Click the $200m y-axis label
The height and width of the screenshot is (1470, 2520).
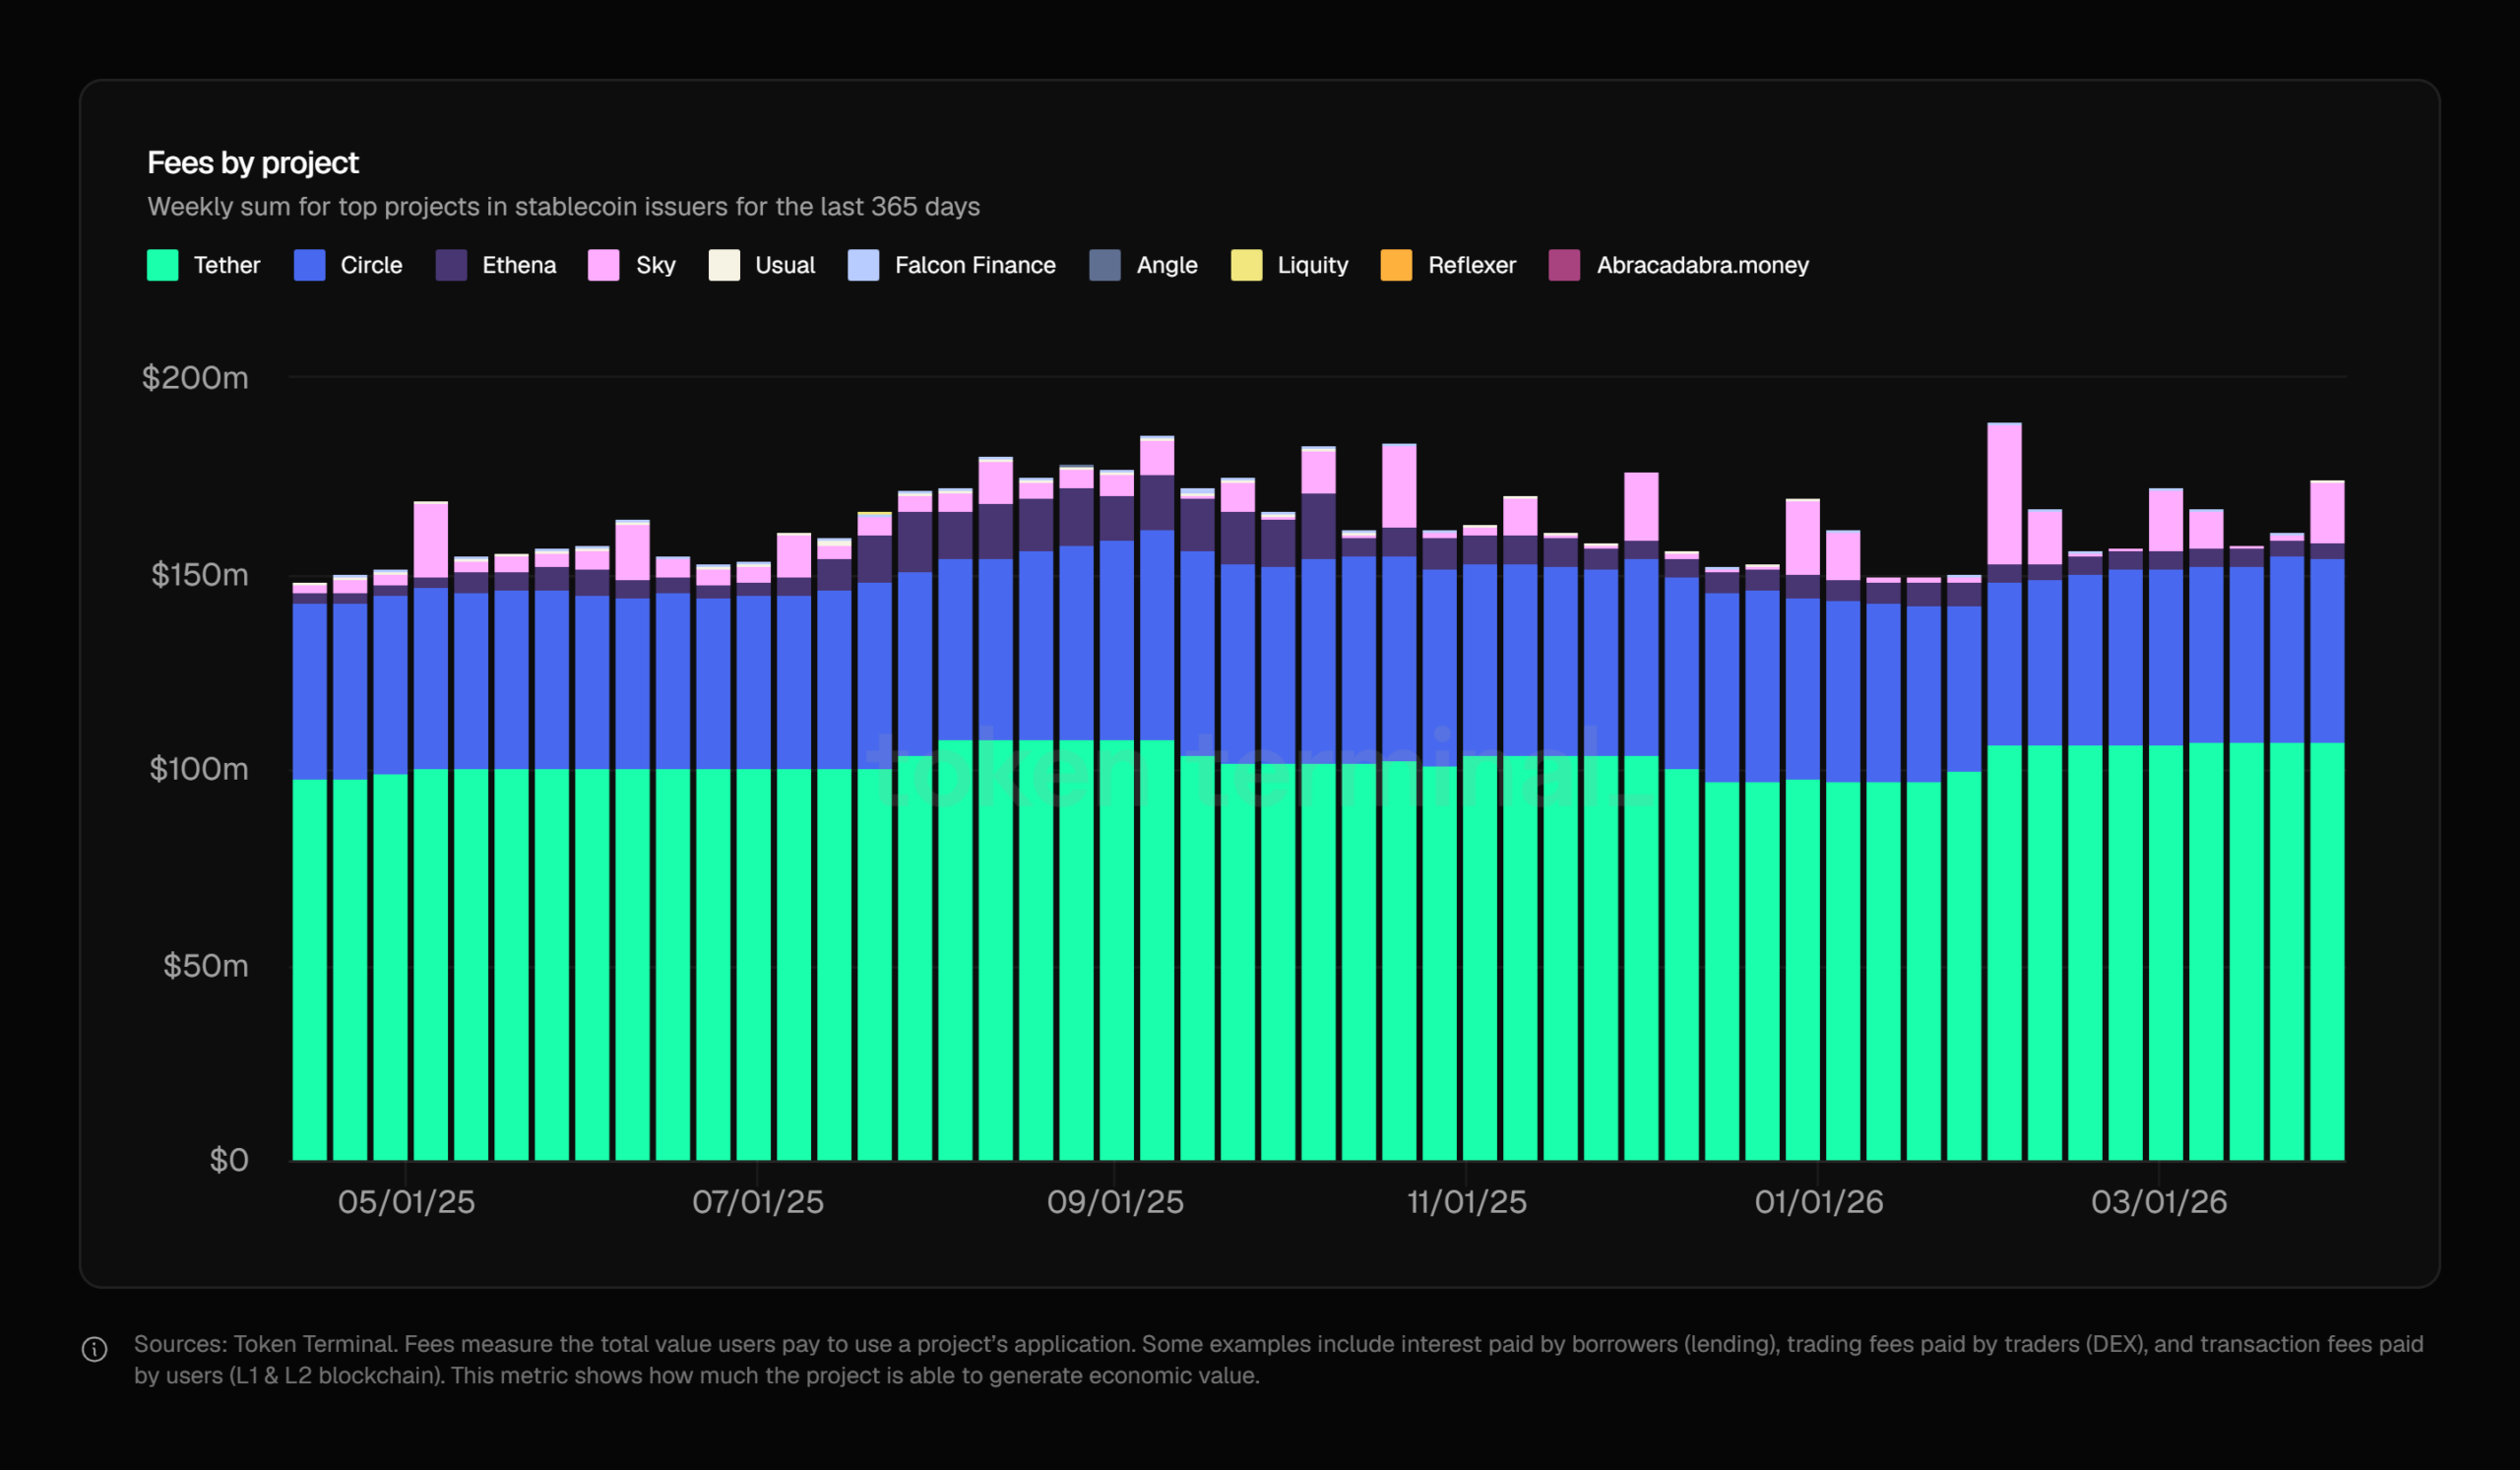[x=195, y=378]
